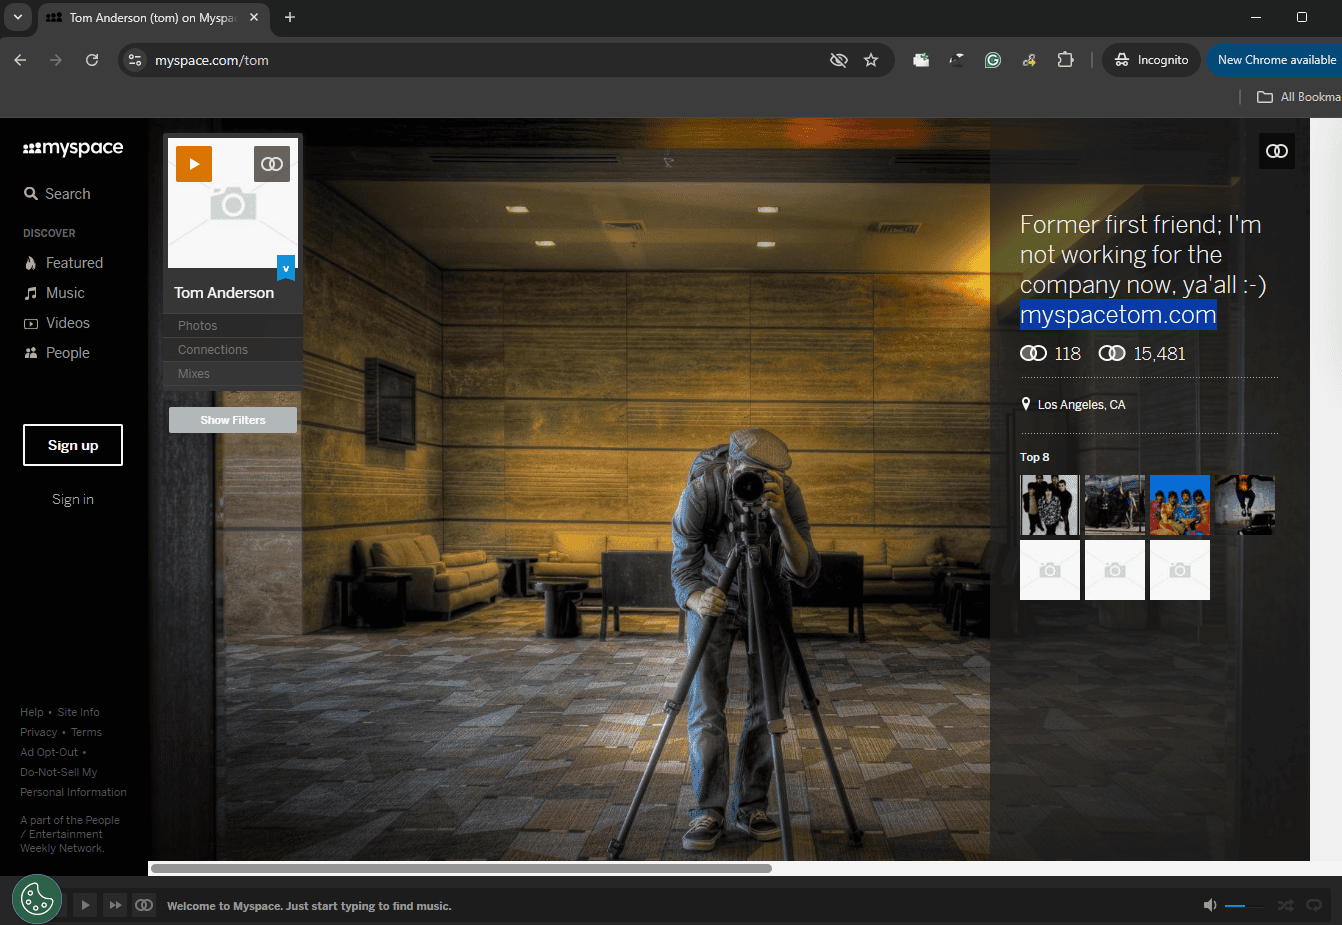Open the Chrome Extensions puzzle icon

coord(1065,60)
